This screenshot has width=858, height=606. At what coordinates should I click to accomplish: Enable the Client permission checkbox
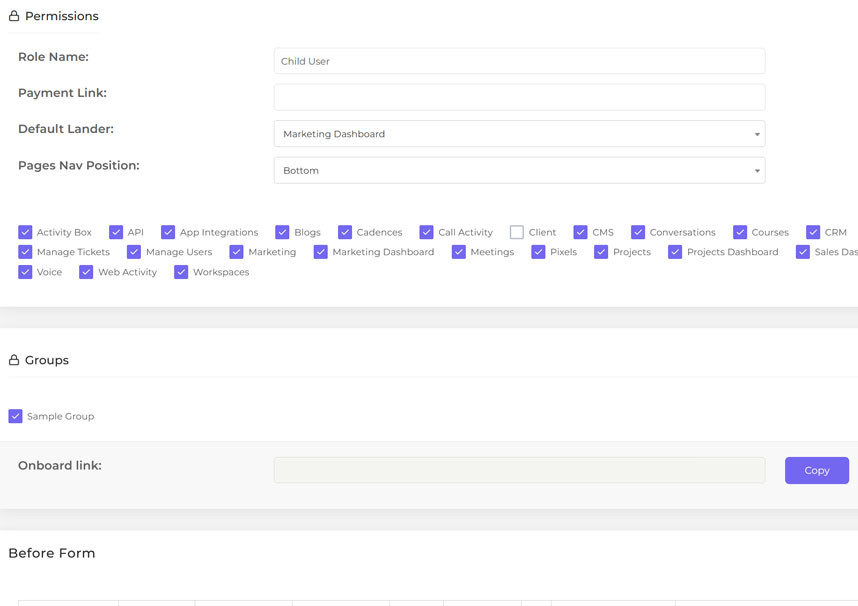coord(516,231)
